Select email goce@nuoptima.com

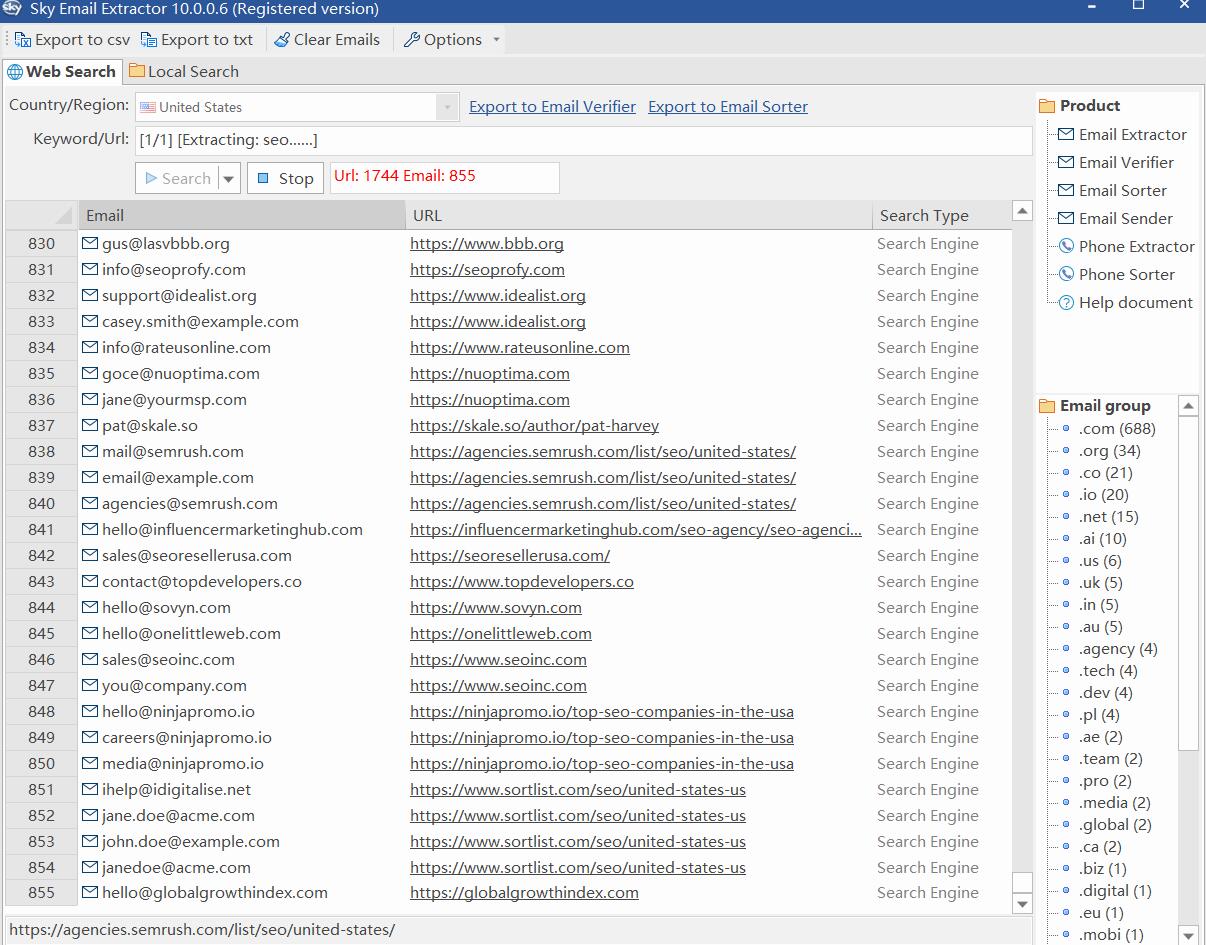pyautogui.click(x=181, y=374)
